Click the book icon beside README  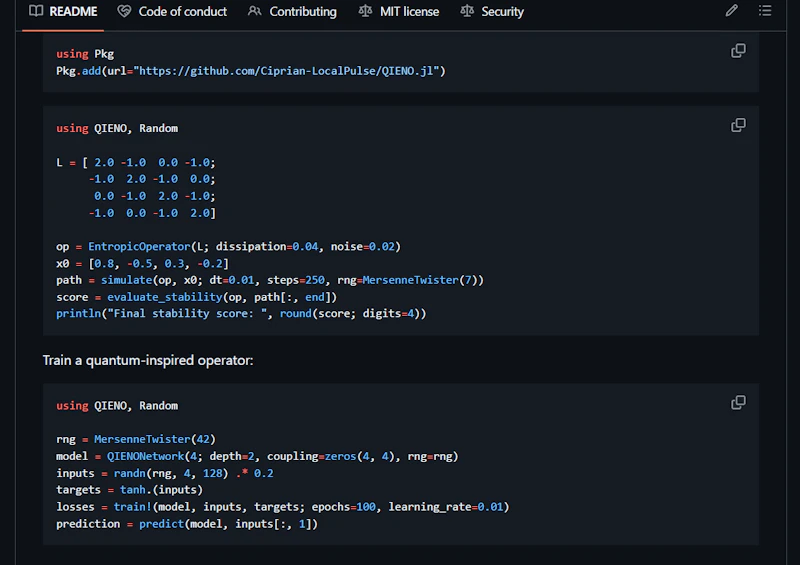click(36, 11)
